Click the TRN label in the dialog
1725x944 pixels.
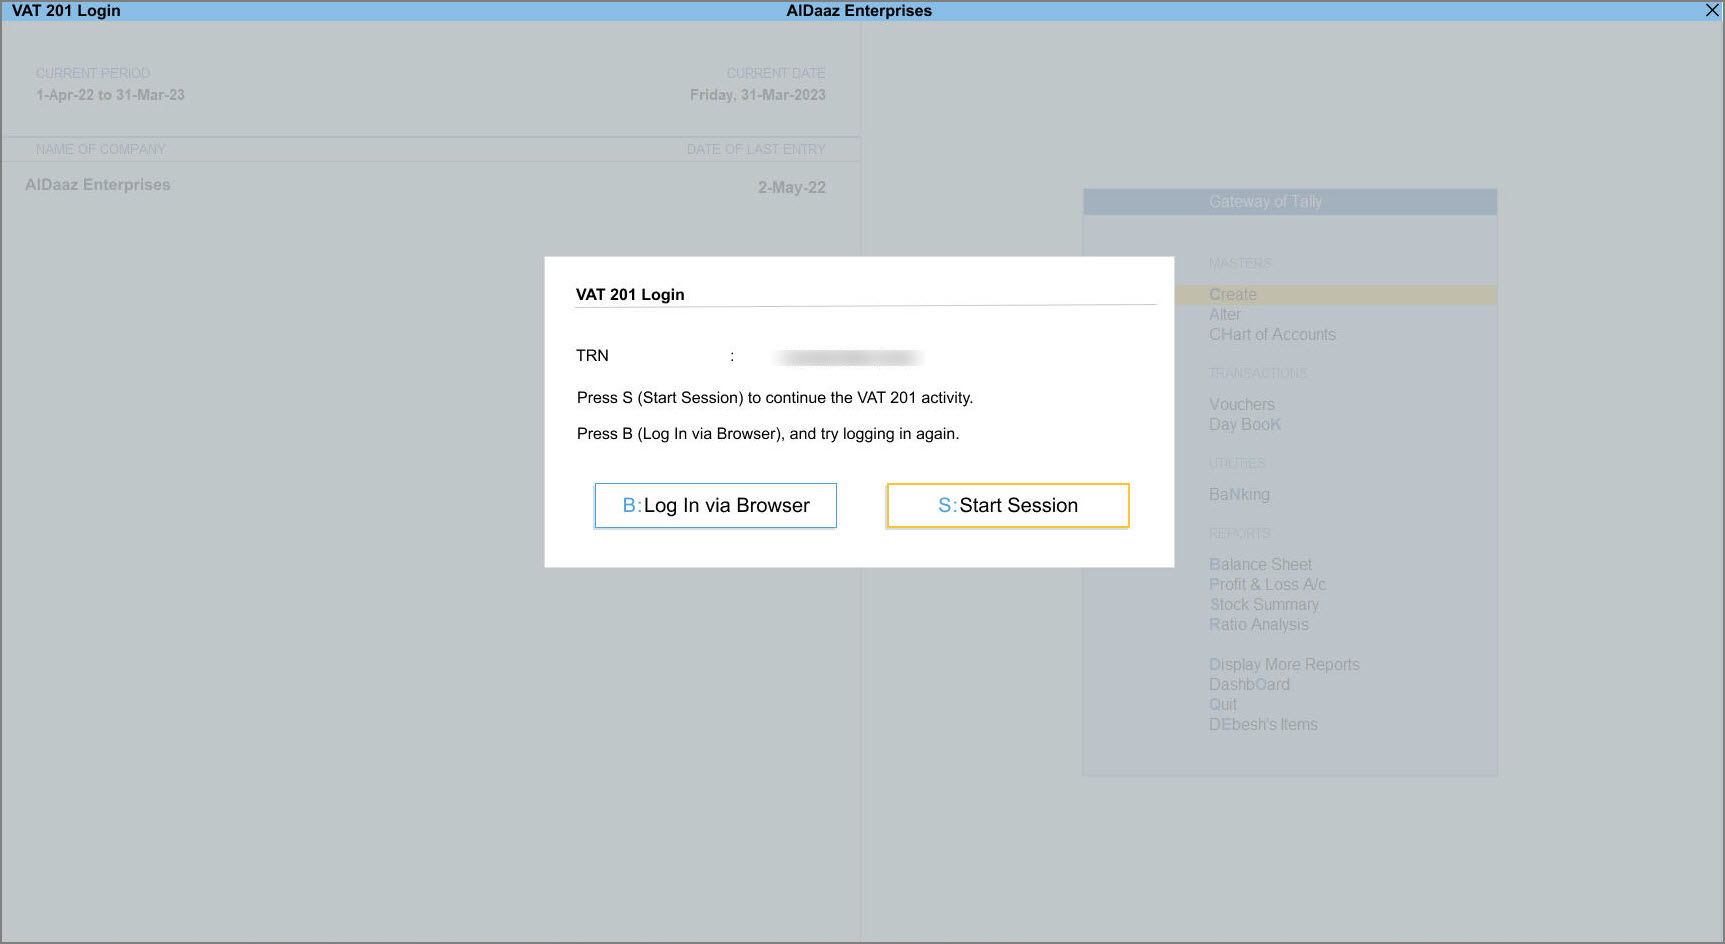pyautogui.click(x=592, y=355)
